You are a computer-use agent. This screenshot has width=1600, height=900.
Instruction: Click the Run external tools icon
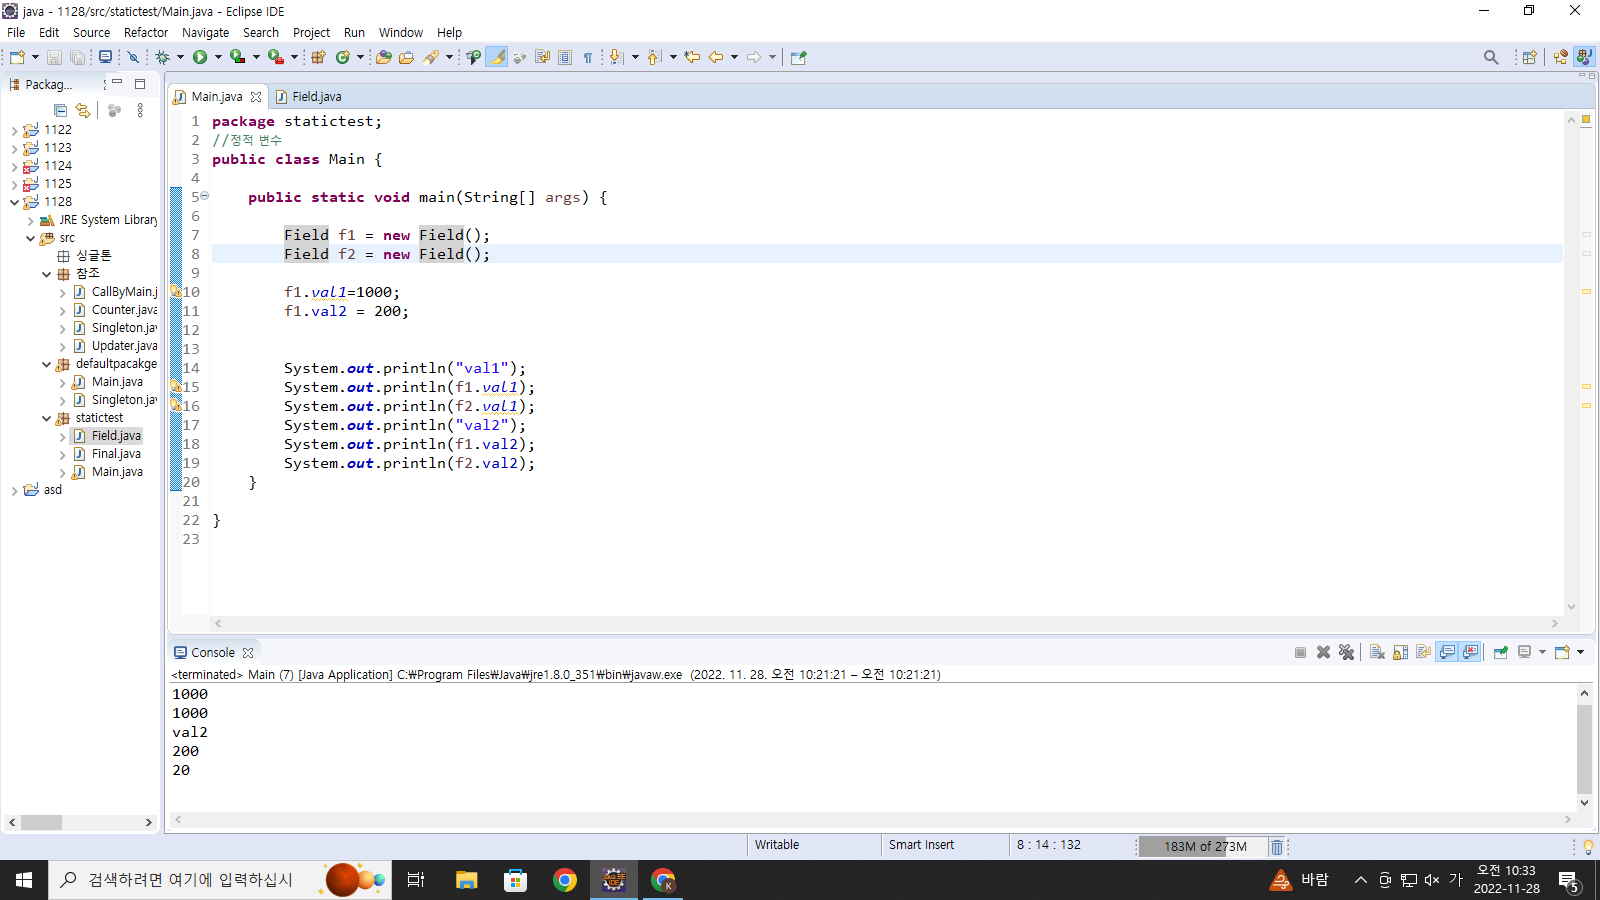tap(275, 57)
